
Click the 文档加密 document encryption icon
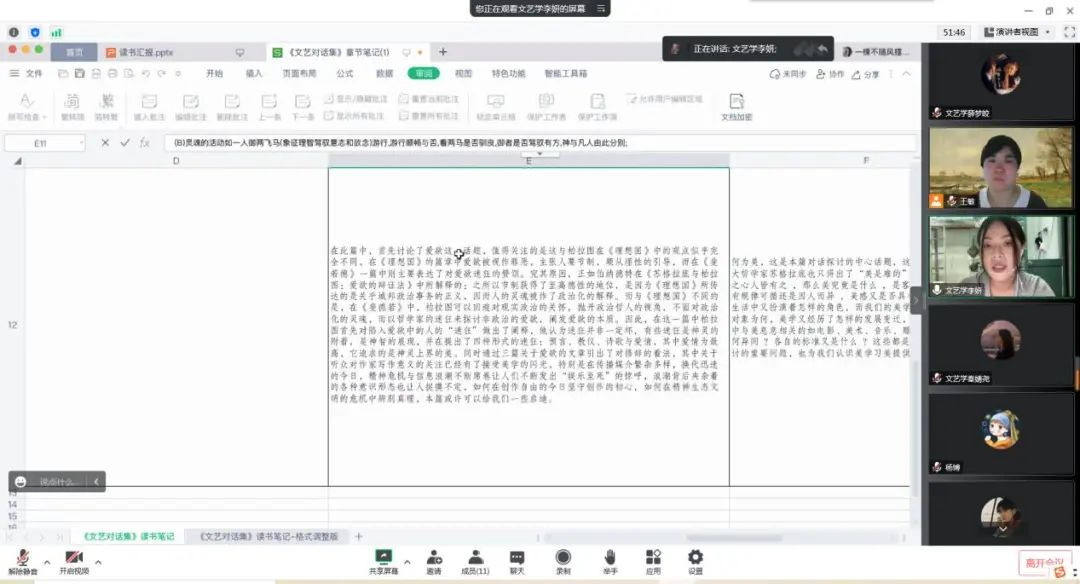click(736, 106)
